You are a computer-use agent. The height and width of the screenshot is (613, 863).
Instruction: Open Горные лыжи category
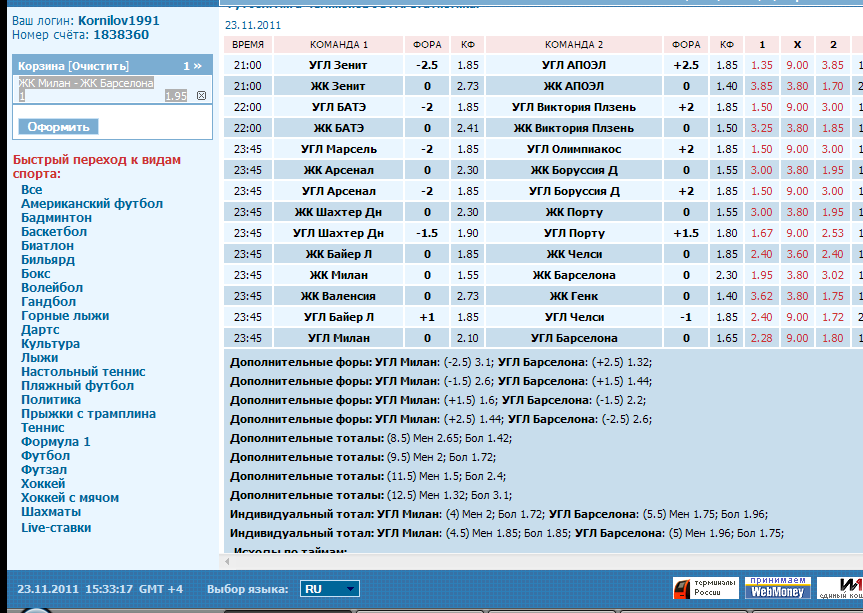click(65, 316)
